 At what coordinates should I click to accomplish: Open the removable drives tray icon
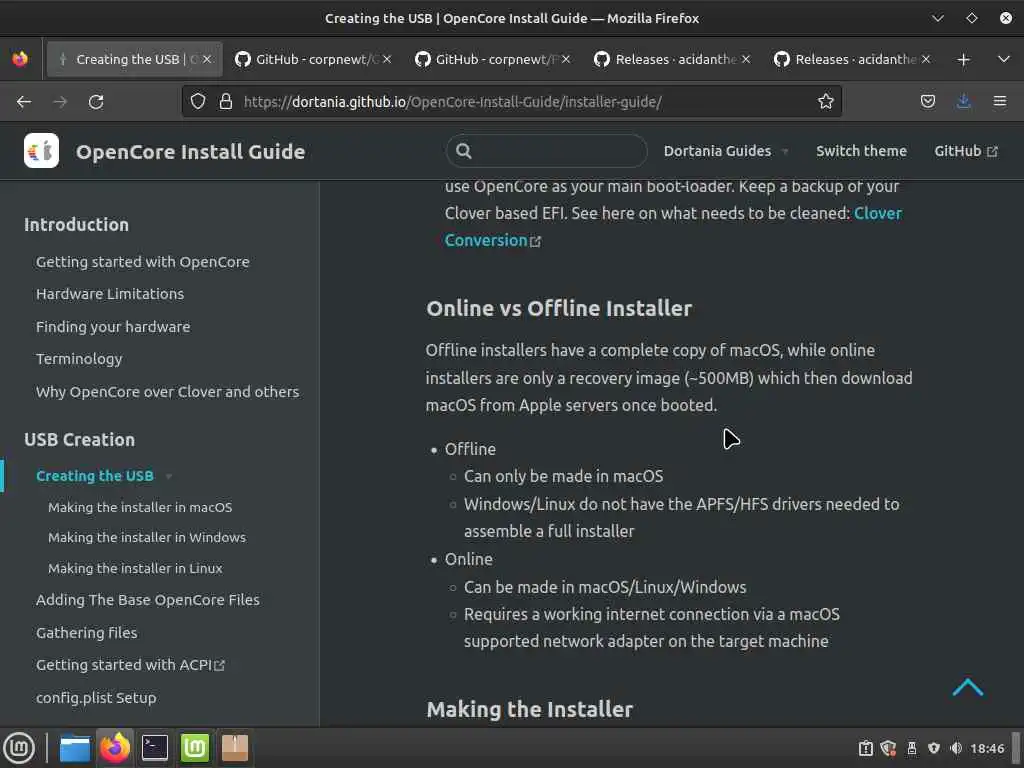tap(912, 748)
